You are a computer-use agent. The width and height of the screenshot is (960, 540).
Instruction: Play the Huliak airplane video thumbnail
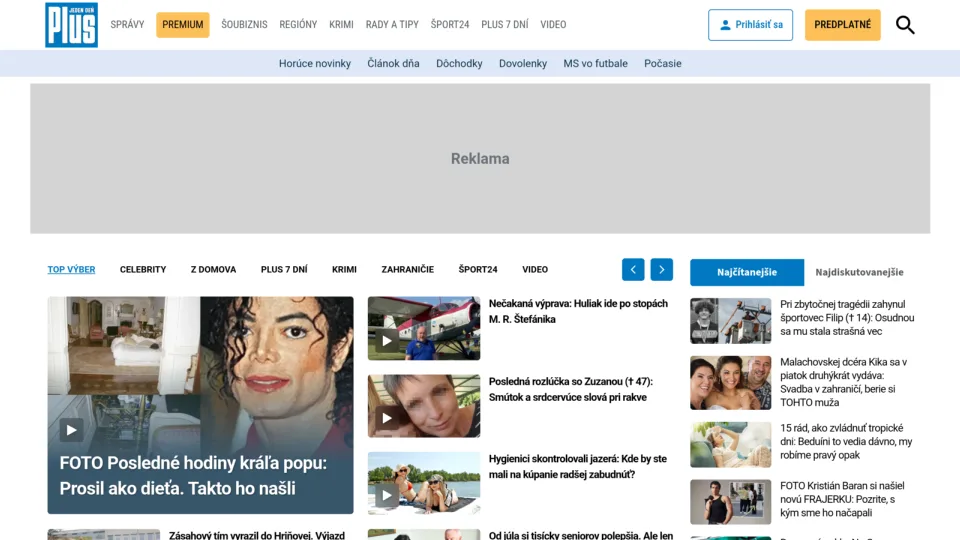(x=386, y=340)
